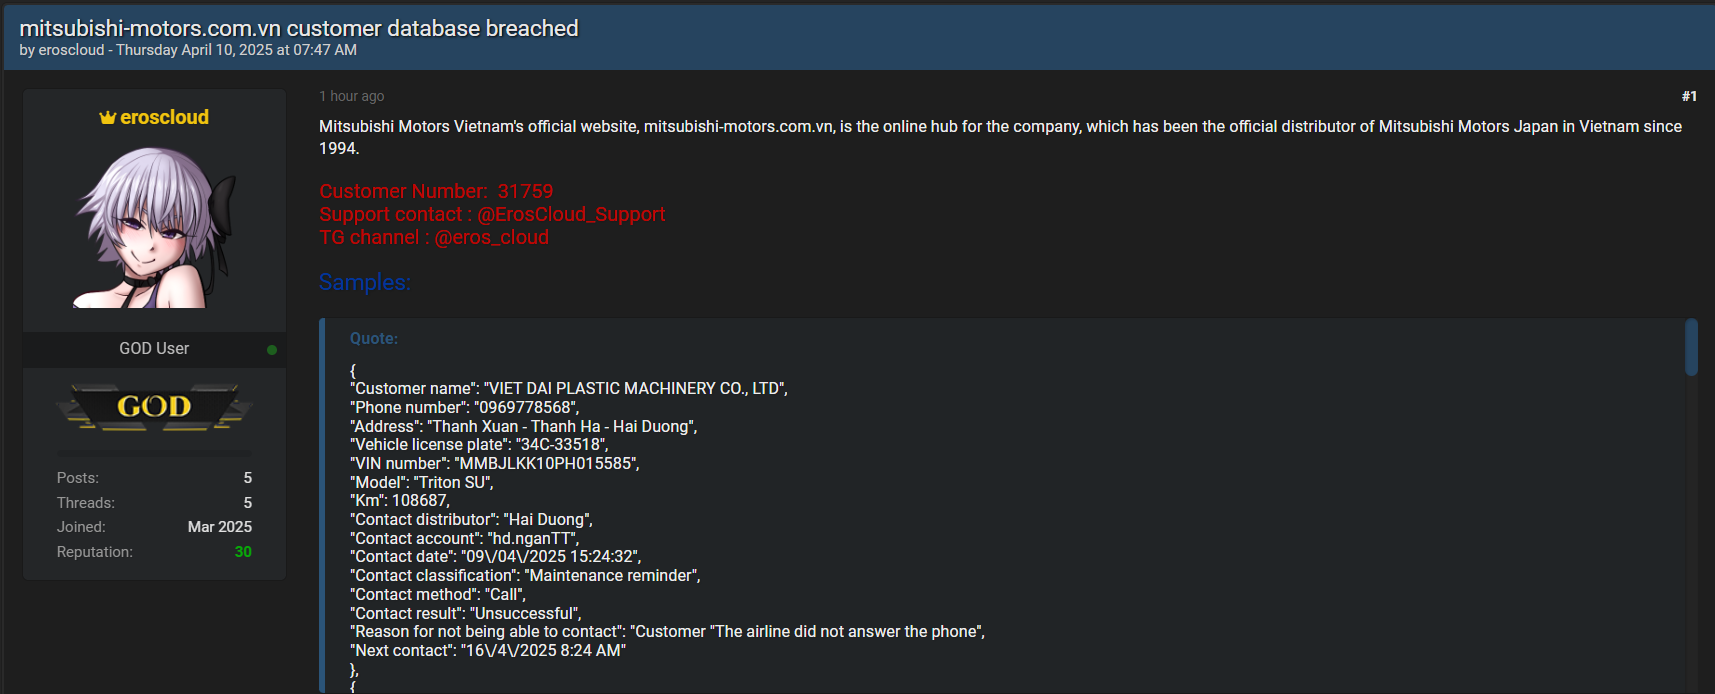Click the Threads count value

[x=248, y=503]
